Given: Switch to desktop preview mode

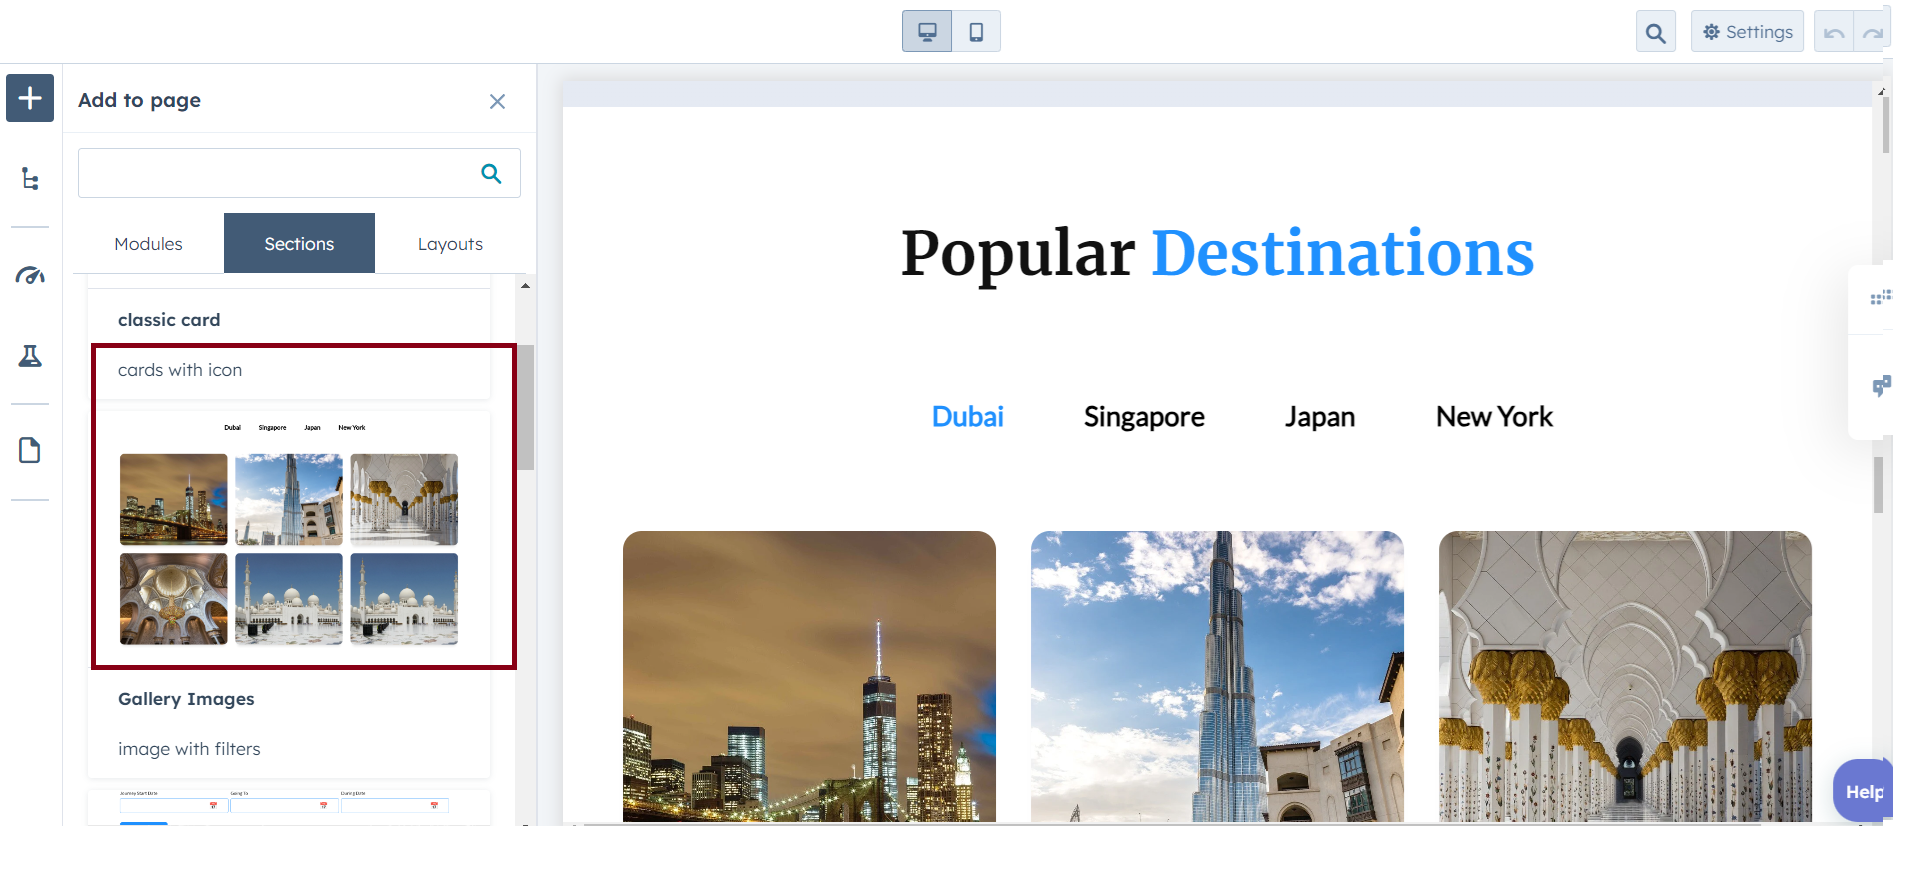Looking at the screenshot, I should [927, 32].
